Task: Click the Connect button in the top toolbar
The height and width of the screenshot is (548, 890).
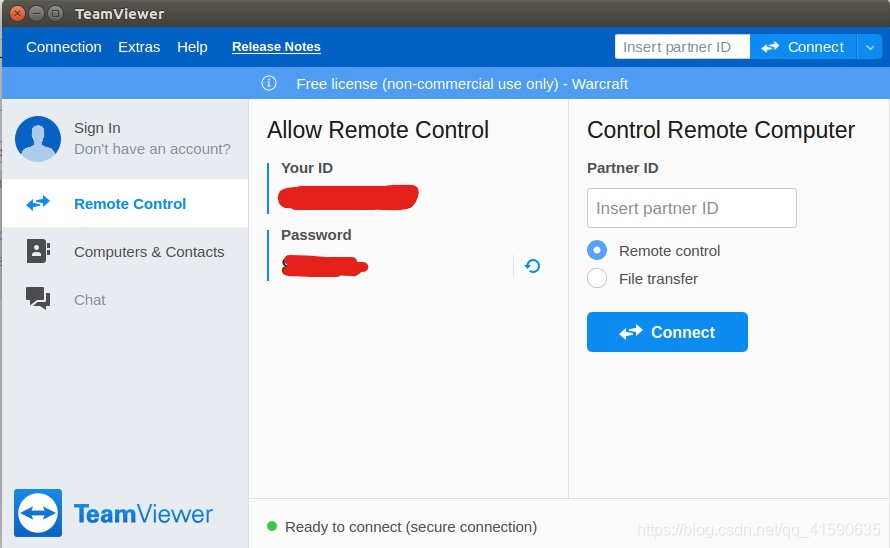Action: [x=803, y=47]
